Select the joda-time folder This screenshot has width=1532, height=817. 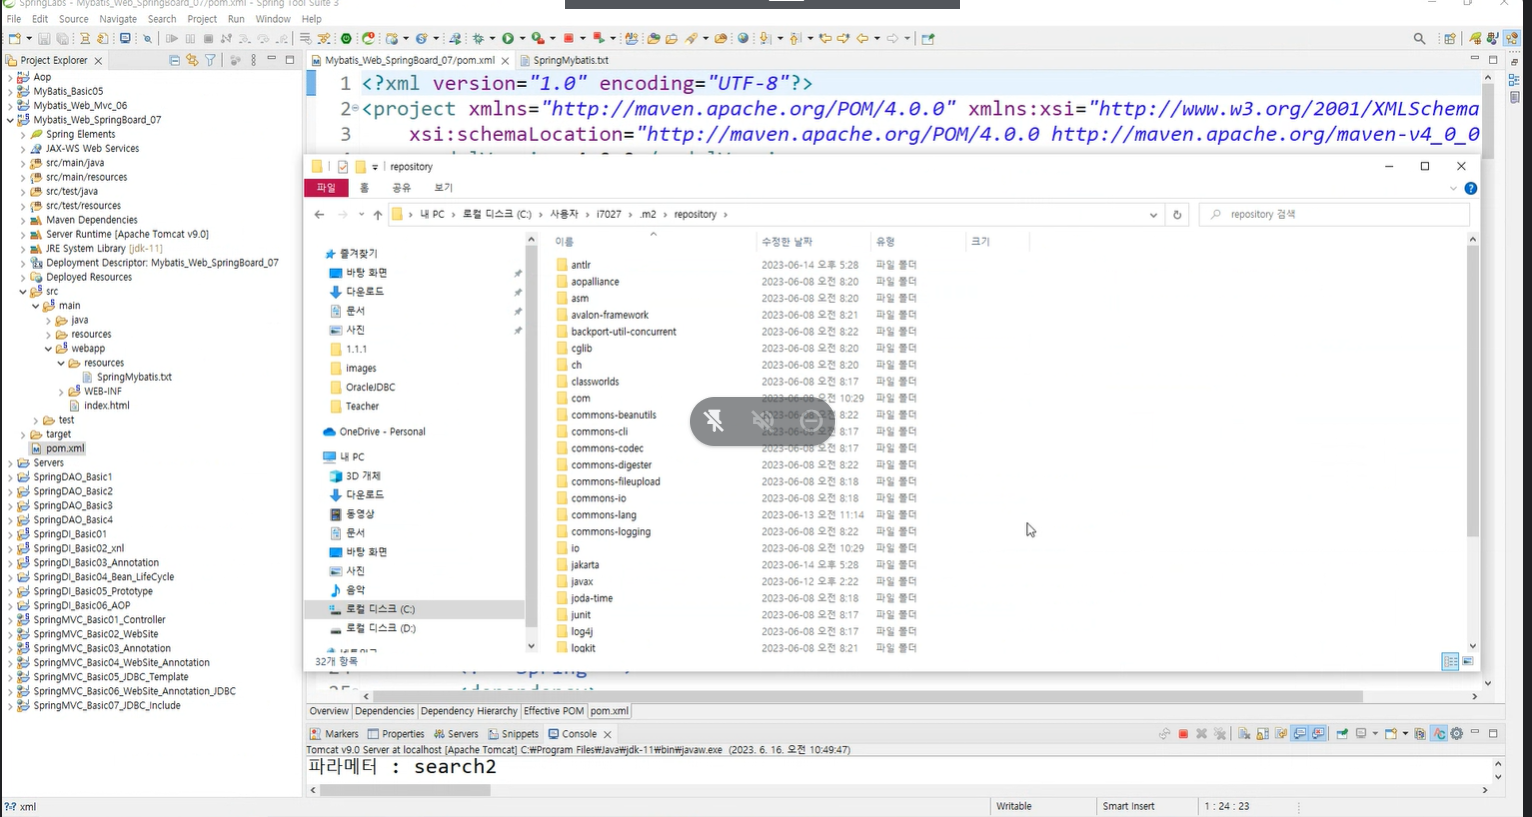[592, 598]
